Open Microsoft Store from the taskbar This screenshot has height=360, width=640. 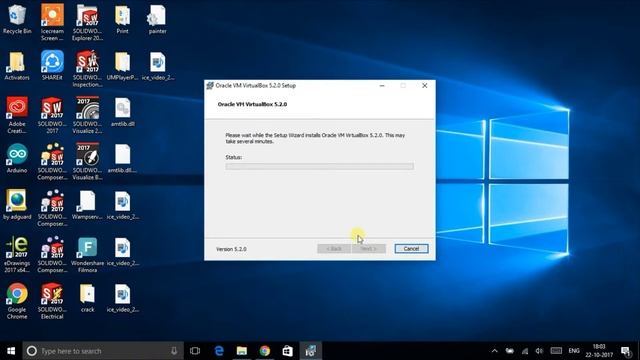287,351
